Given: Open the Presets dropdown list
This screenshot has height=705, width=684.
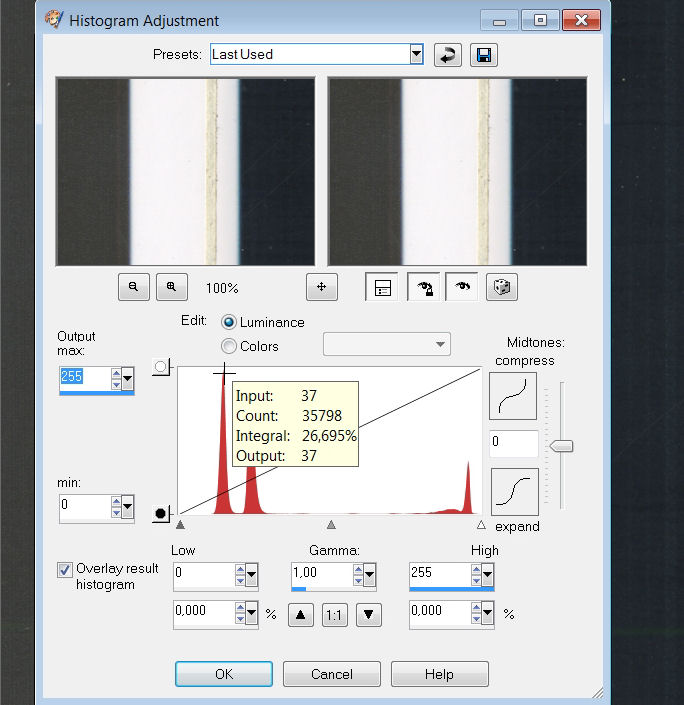Looking at the screenshot, I should click(x=416, y=54).
